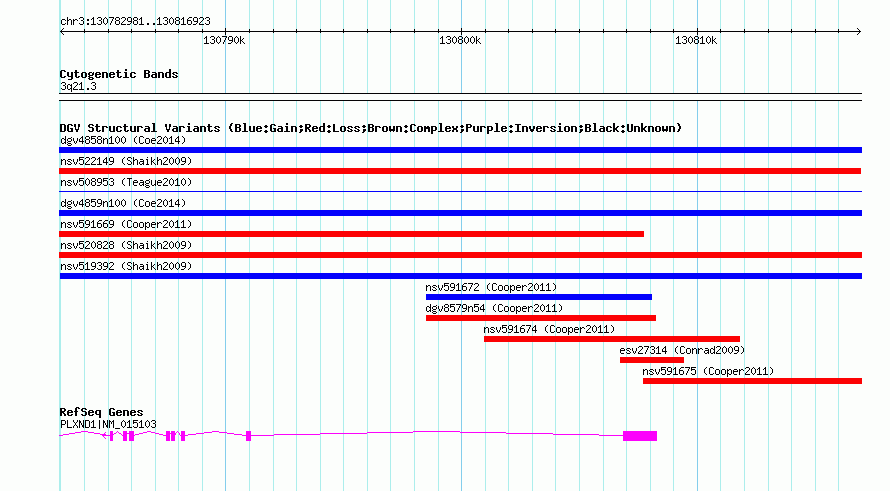Screen dimensions: 890x491
Task: Click the red bar under nsv591675
Action: point(753,381)
